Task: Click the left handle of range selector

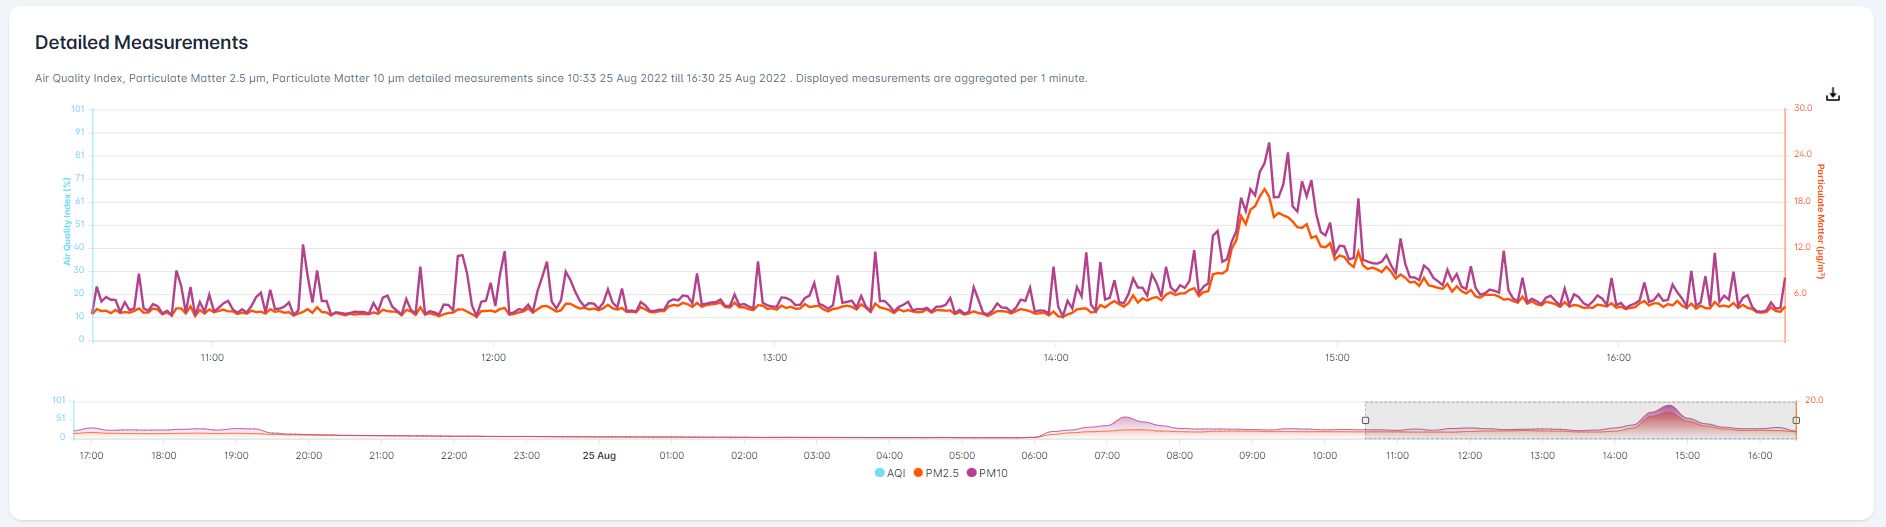Action: point(1365,421)
